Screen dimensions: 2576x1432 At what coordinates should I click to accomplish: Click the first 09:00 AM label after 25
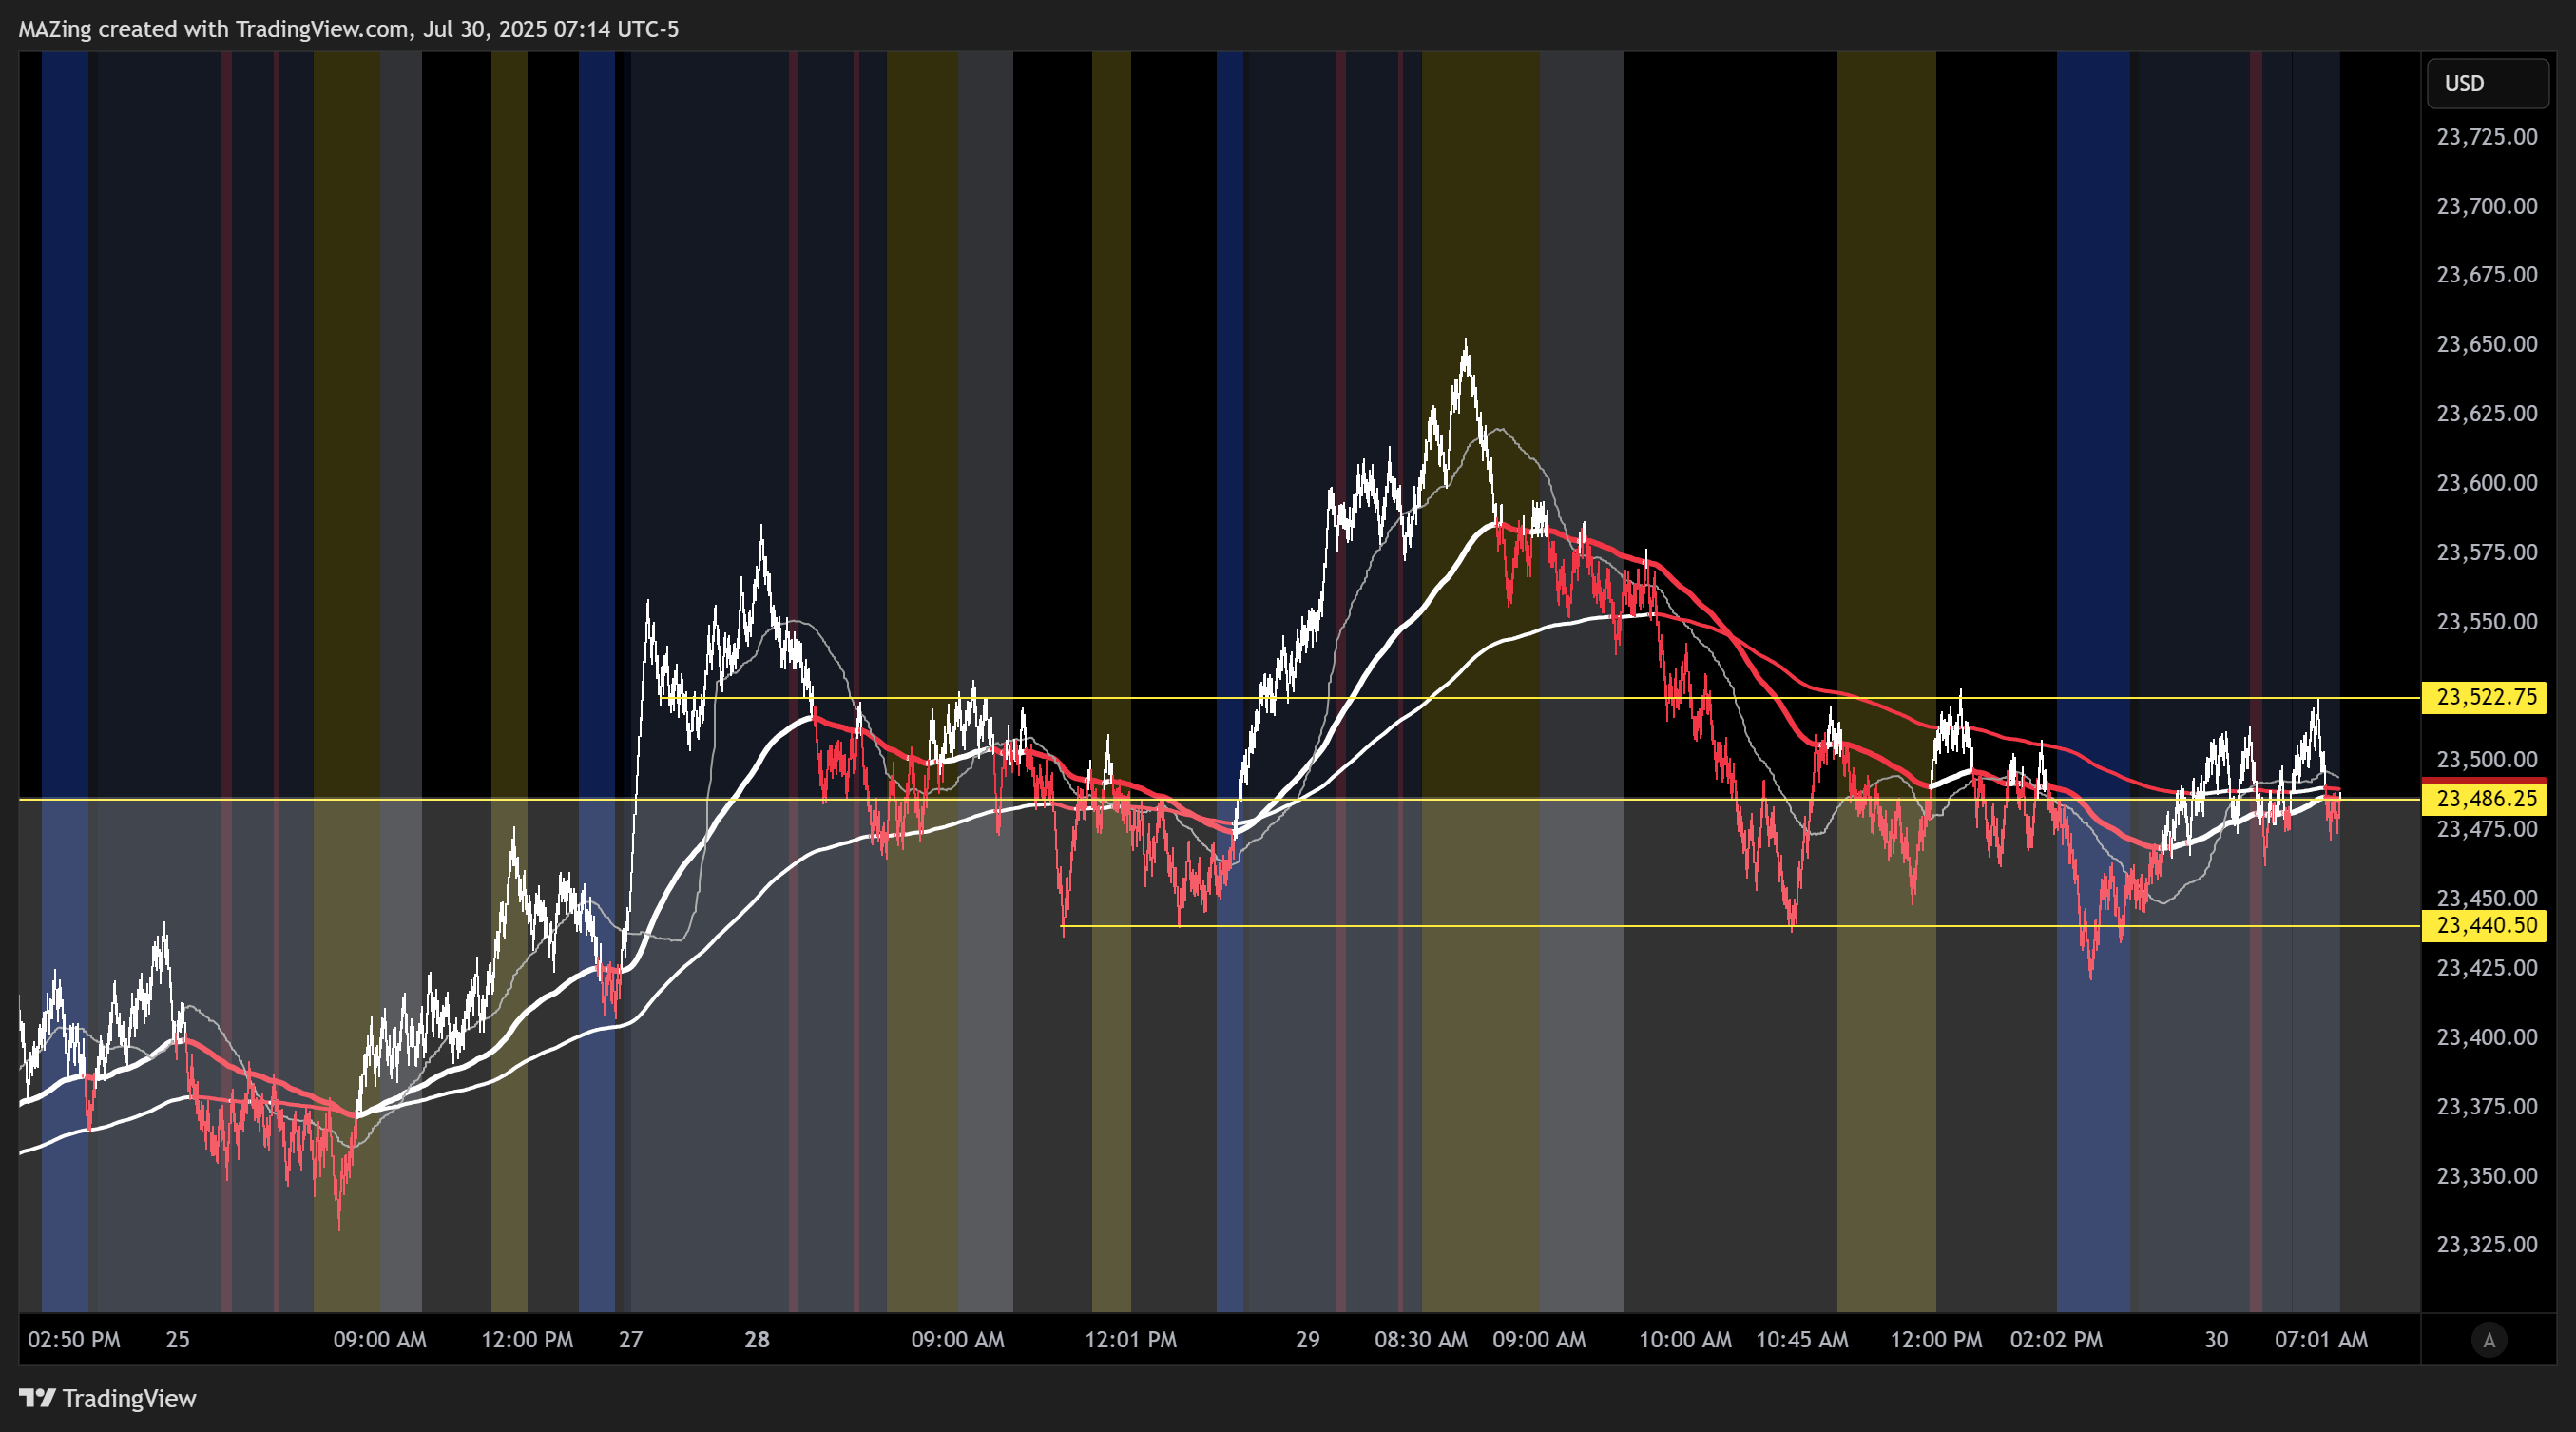point(379,1340)
